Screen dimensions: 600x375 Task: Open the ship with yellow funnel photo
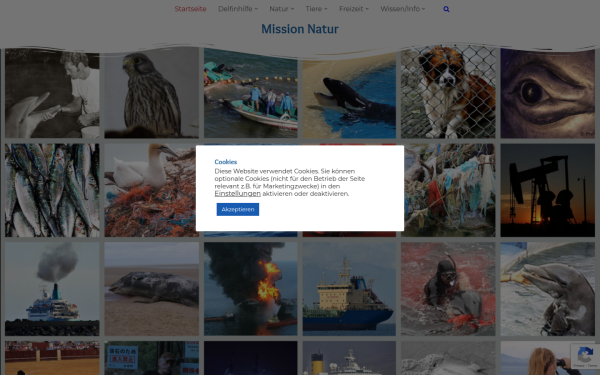(x=349, y=358)
